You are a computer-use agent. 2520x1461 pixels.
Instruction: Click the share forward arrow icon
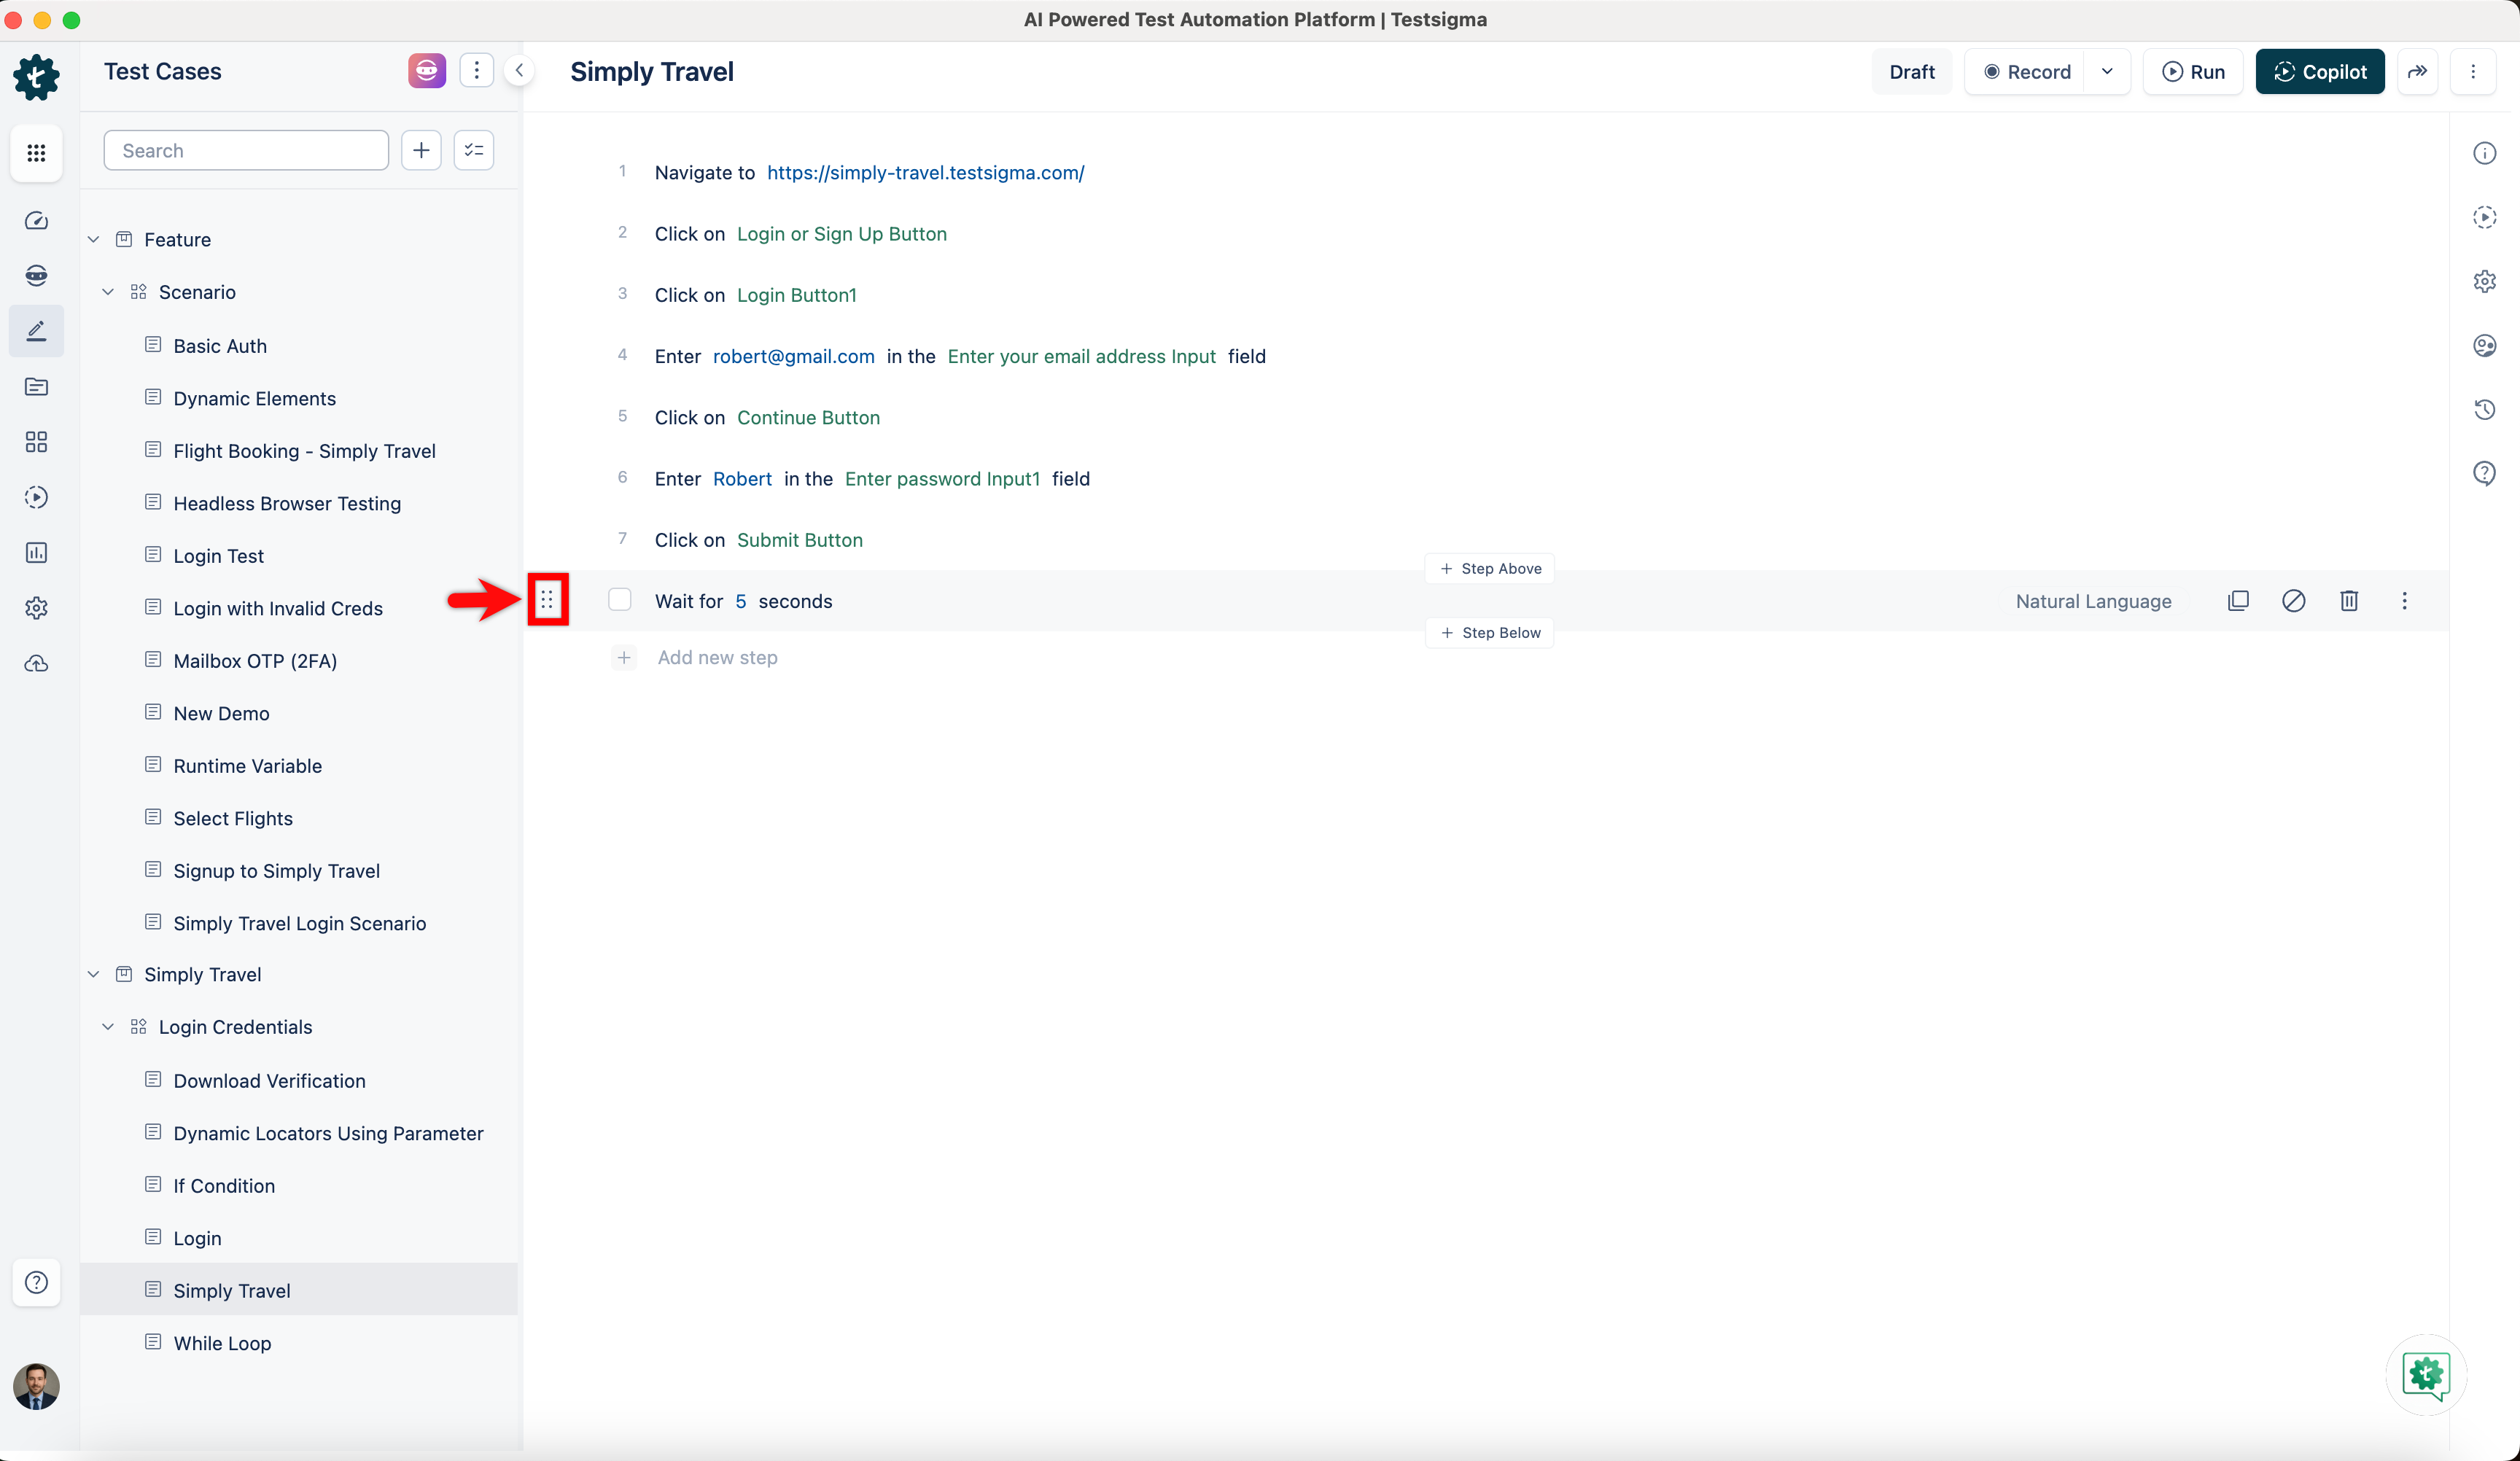coord(2417,71)
